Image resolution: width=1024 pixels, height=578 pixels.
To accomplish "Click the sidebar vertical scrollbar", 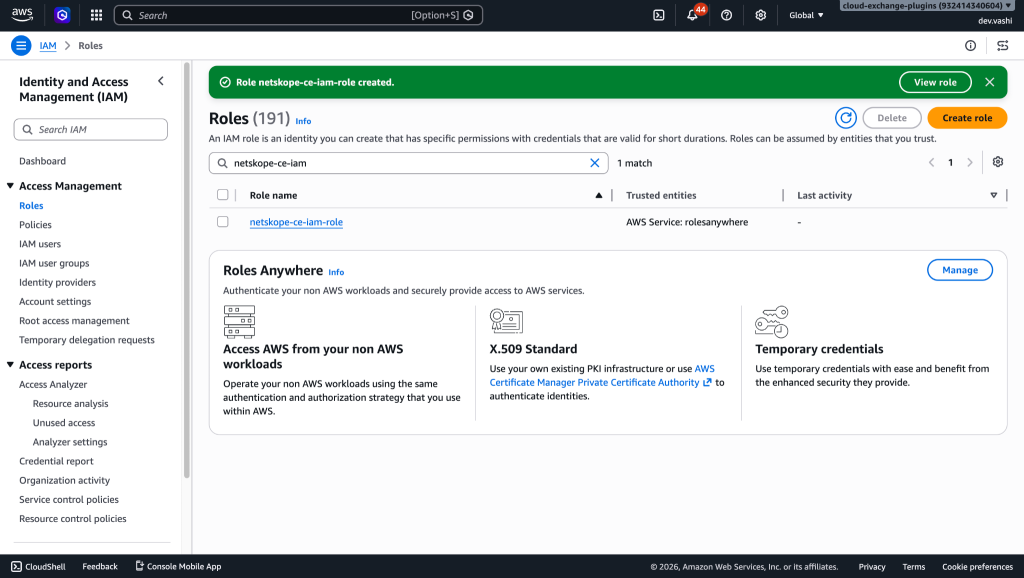I will point(187,271).
